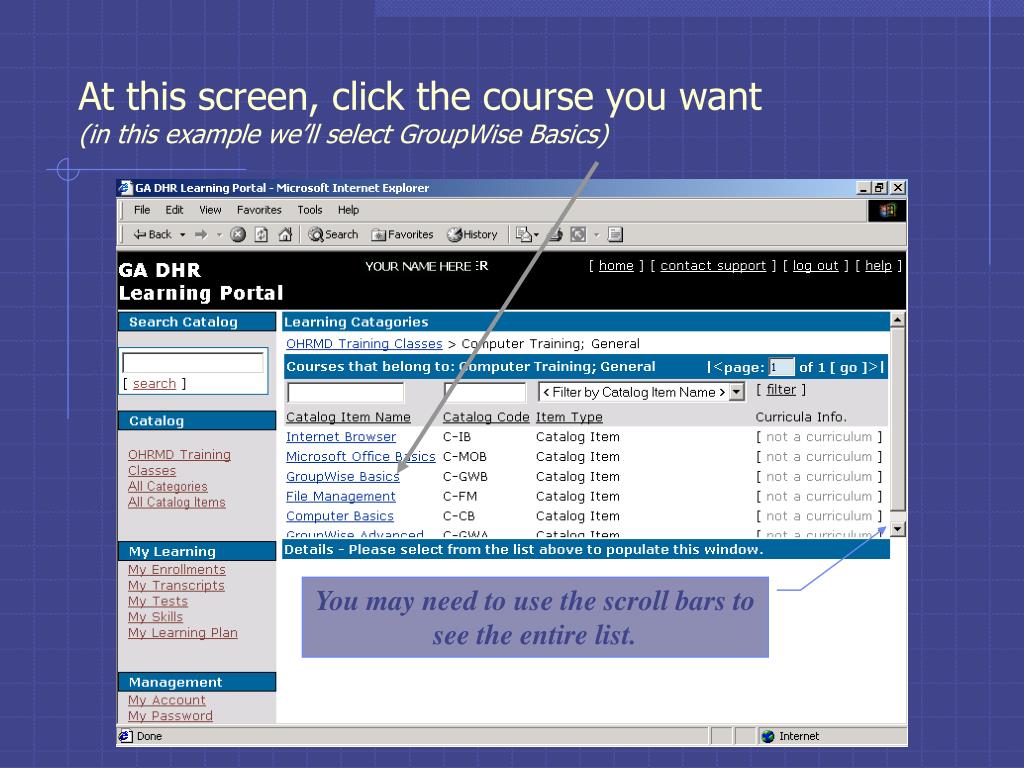1024x768 pixels.
Task: Click the Internet zone globe icon
Action: point(768,737)
